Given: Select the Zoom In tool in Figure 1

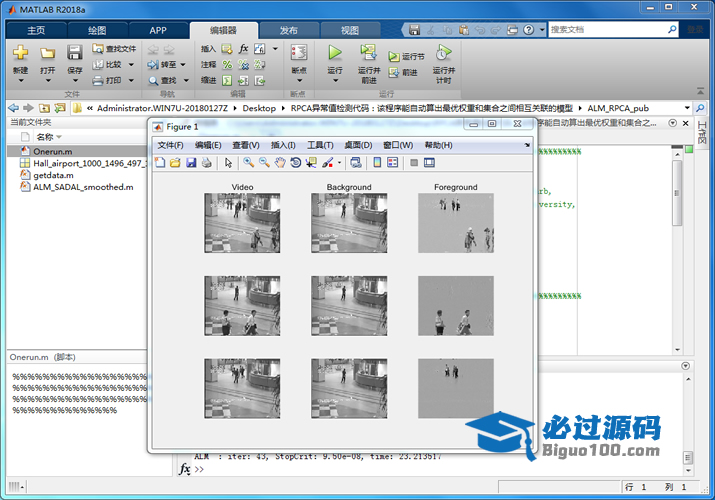Looking at the screenshot, I should pyautogui.click(x=249, y=163).
